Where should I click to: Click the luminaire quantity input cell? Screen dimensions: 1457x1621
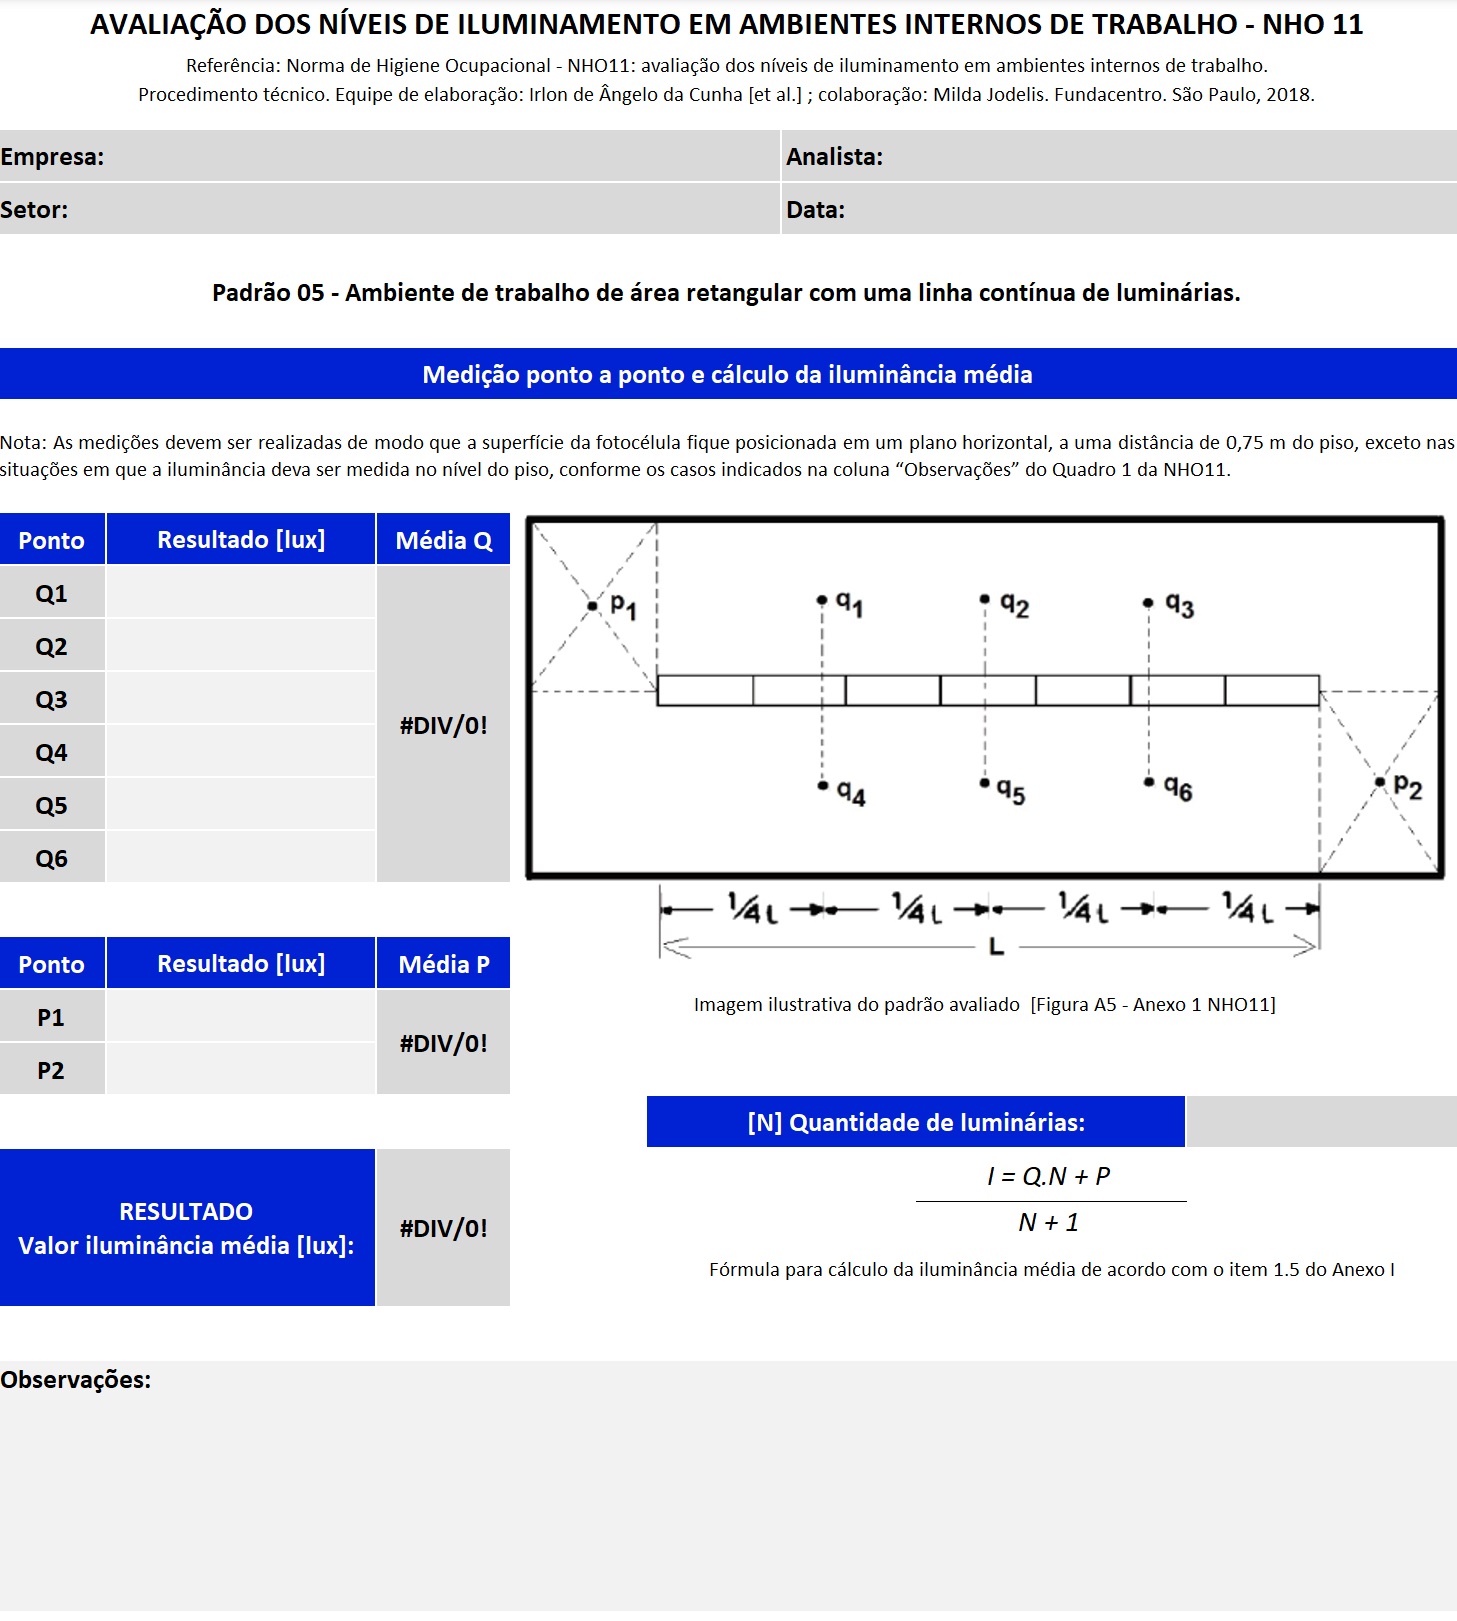[1320, 1122]
